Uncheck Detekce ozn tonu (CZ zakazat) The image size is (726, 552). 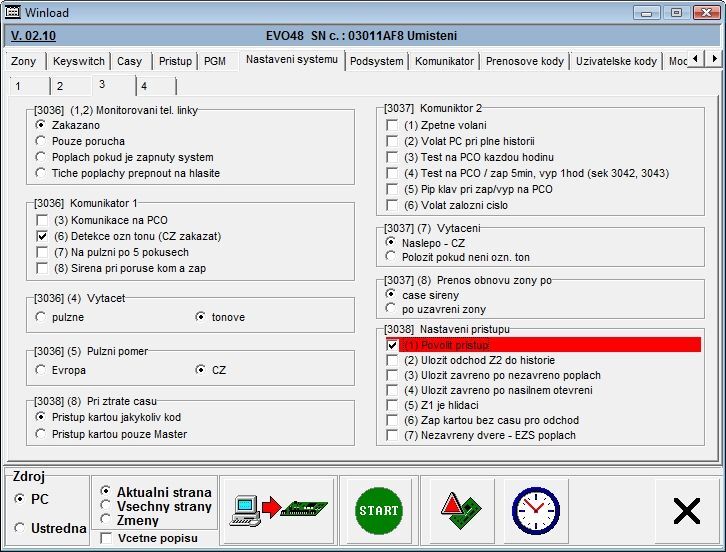click(x=42, y=236)
